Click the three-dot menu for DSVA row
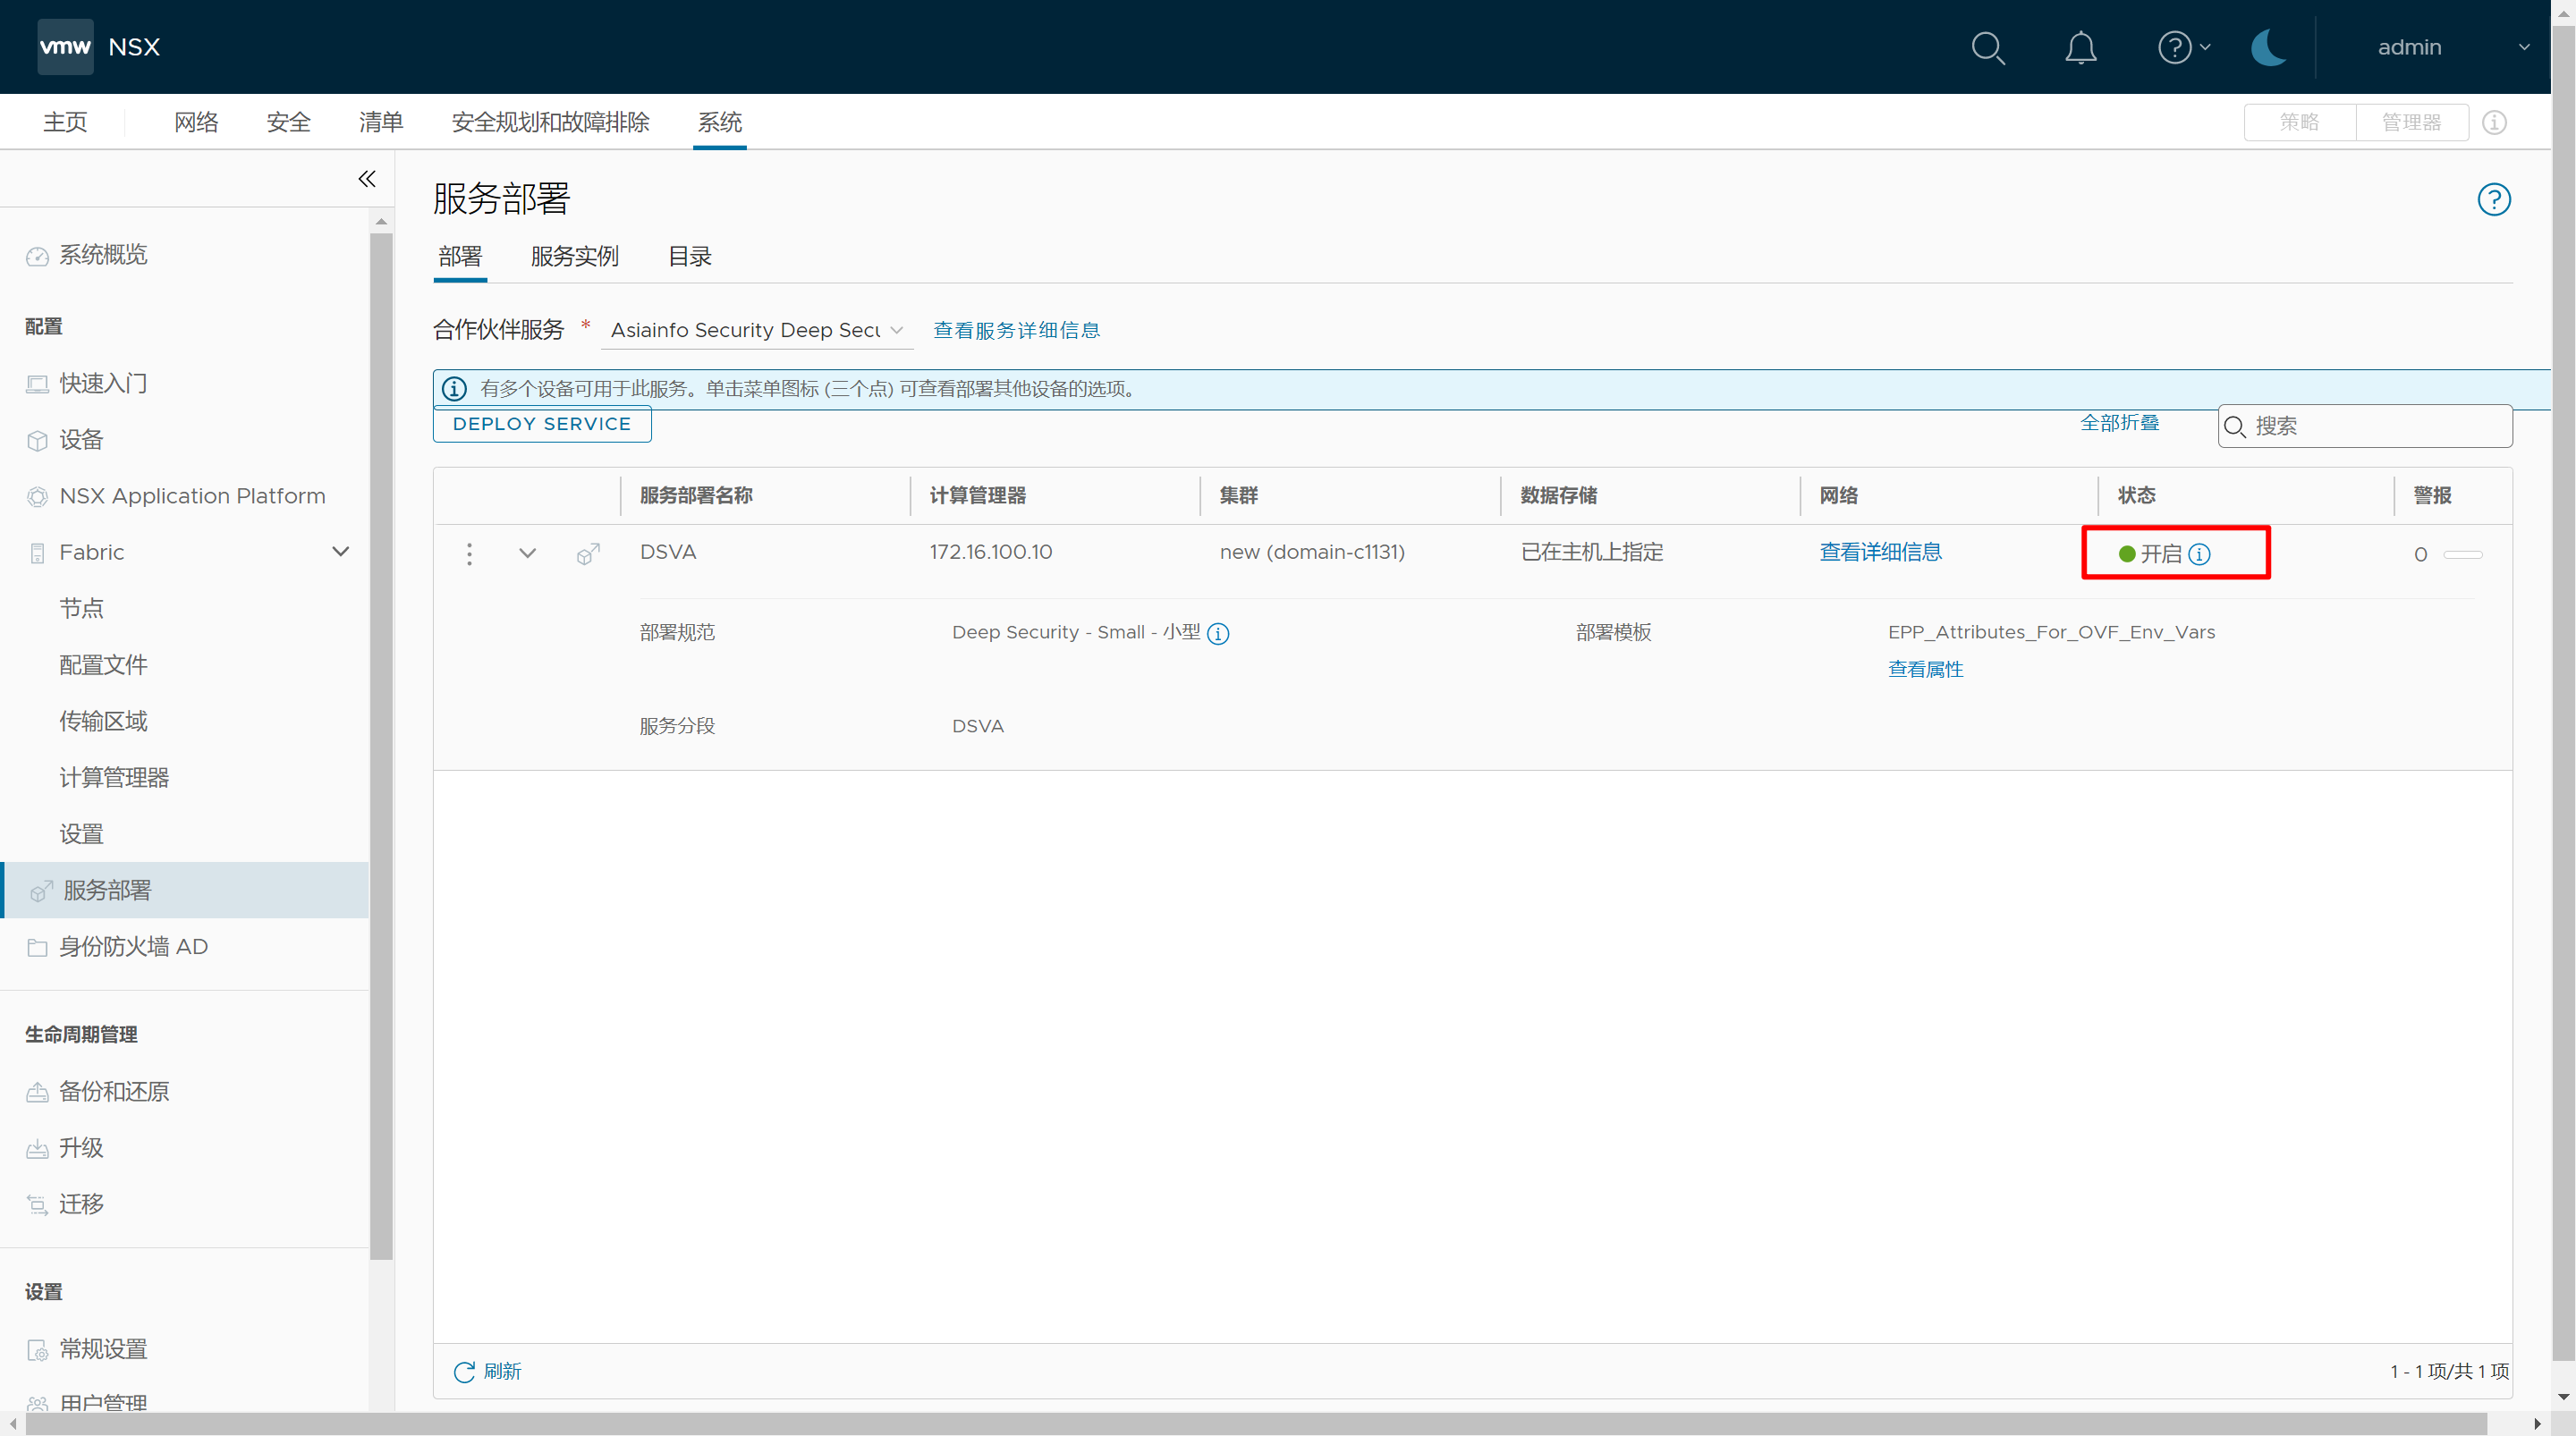Image resolution: width=2576 pixels, height=1436 pixels. tap(469, 554)
